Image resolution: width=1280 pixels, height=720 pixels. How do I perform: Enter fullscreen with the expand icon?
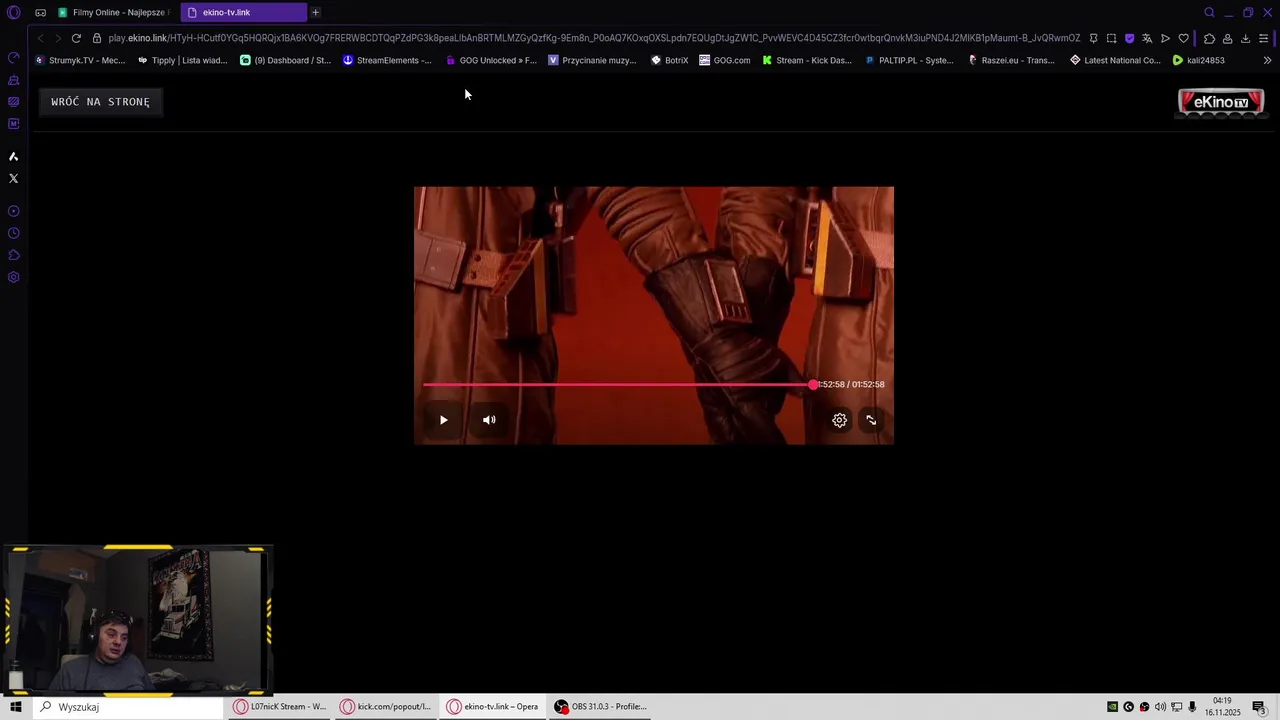871,420
